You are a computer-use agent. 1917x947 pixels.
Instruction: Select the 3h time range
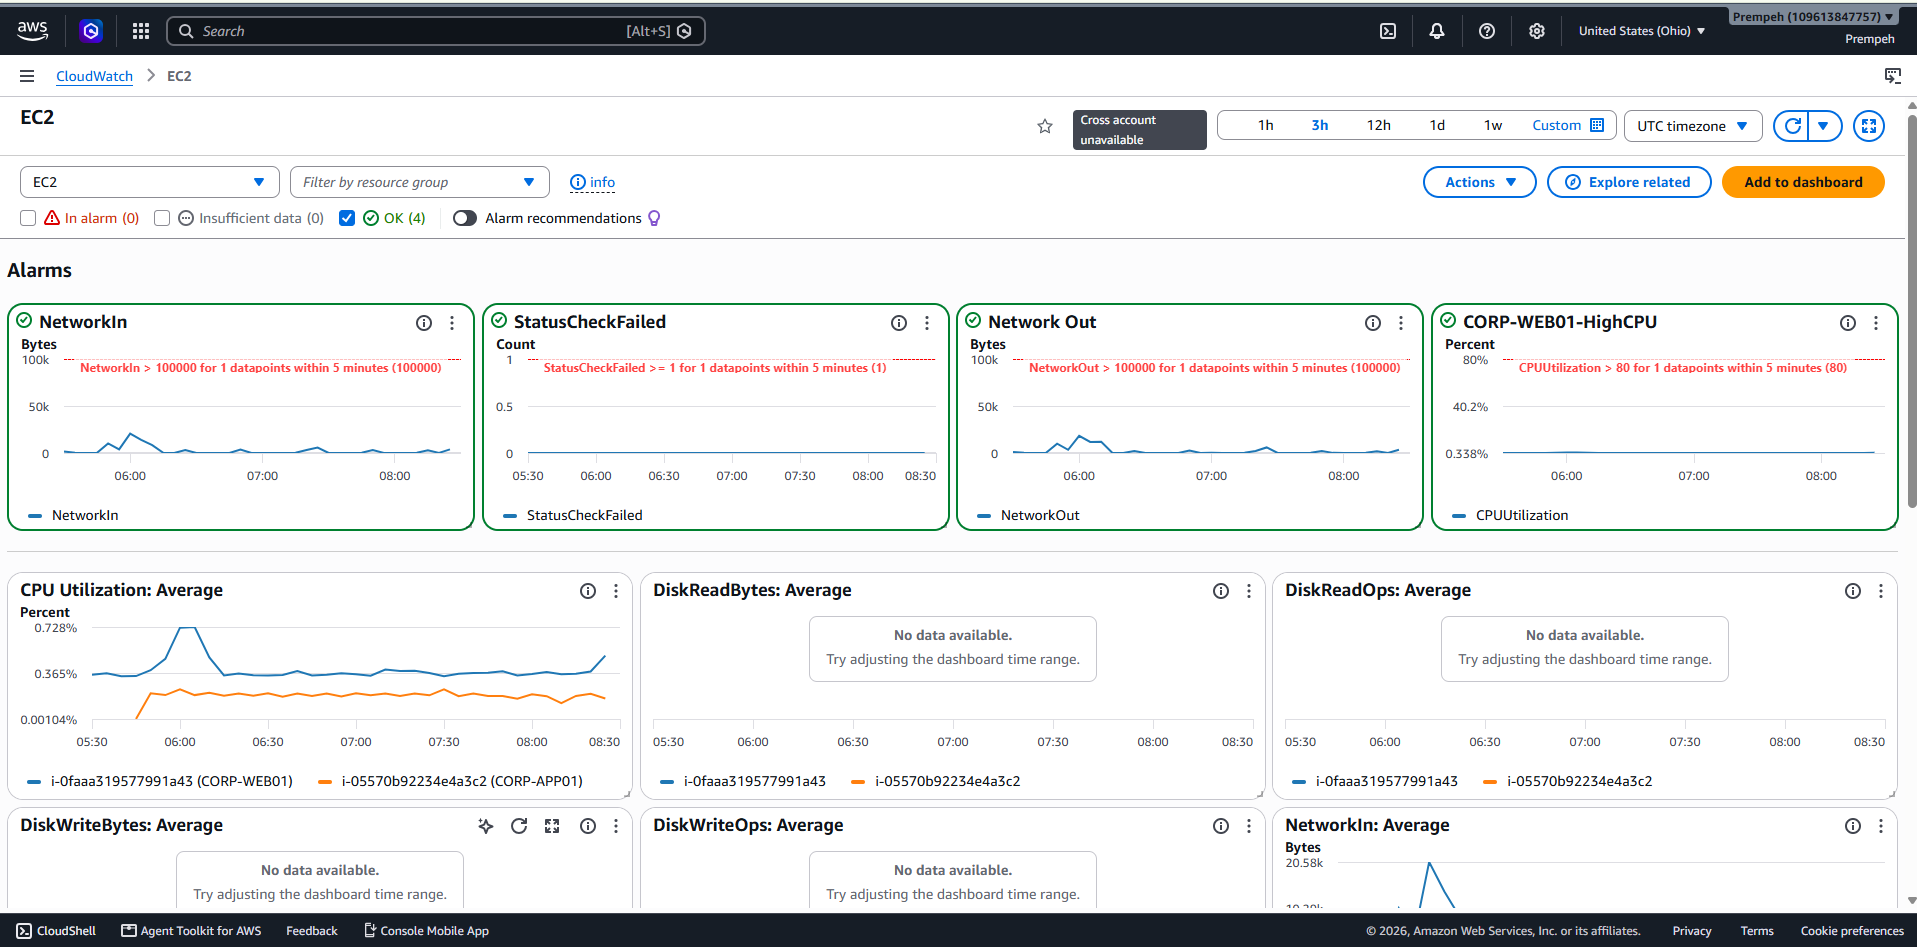click(x=1320, y=125)
